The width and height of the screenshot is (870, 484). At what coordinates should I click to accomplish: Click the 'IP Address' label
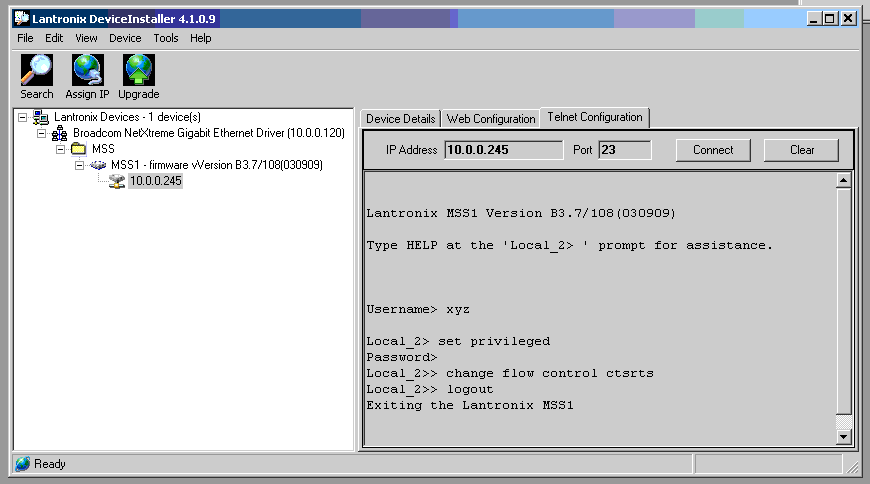click(411, 150)
